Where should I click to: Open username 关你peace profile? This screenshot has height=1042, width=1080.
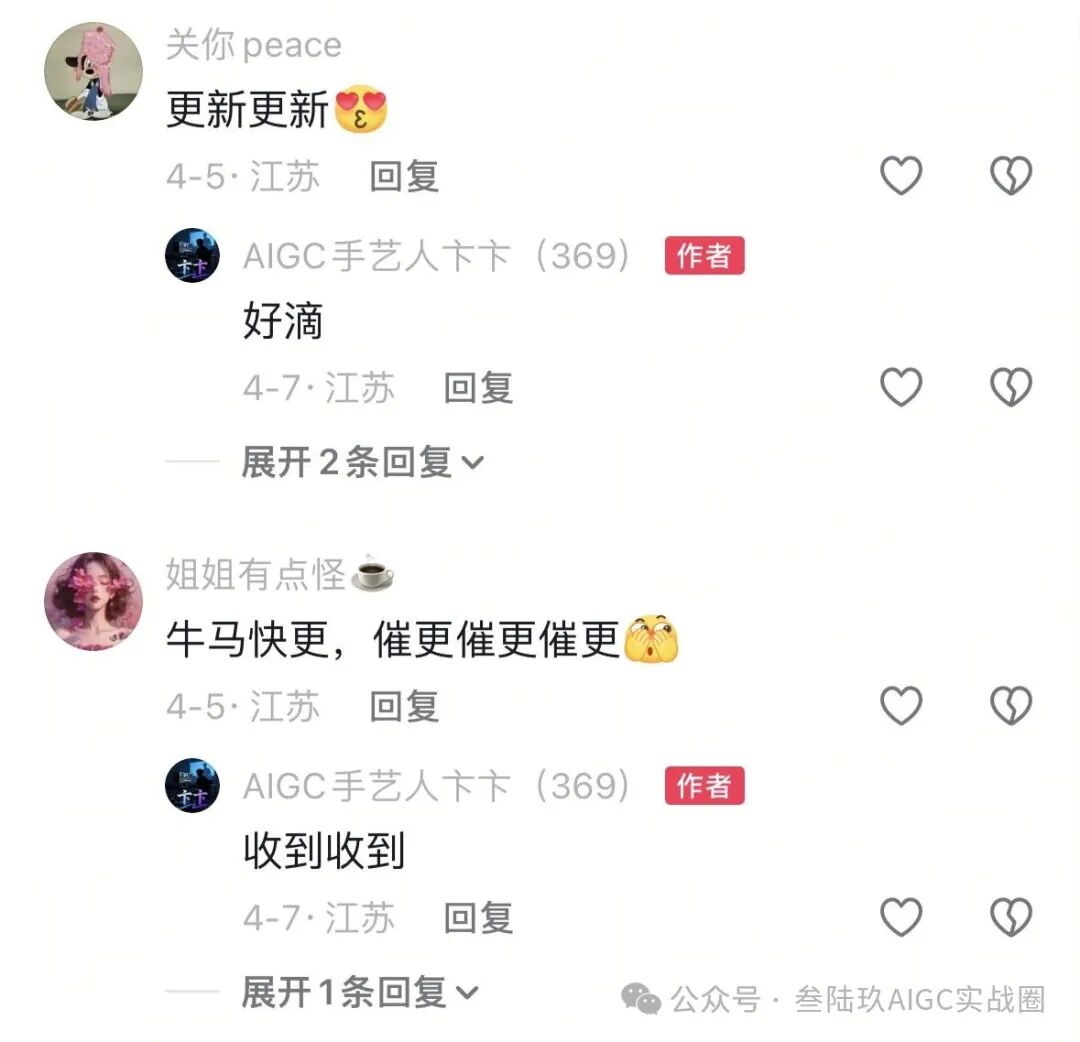coord(254,45)
